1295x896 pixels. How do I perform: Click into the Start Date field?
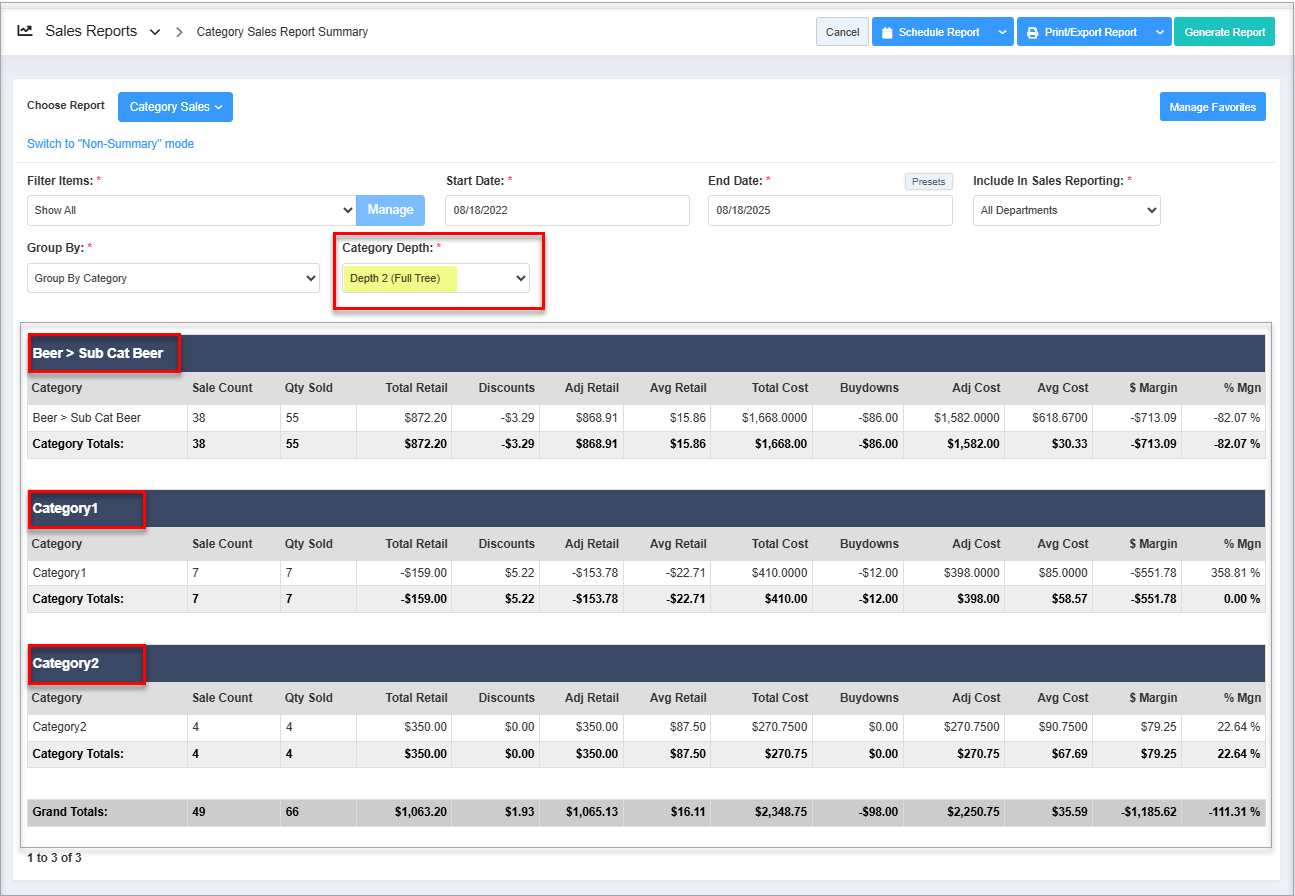point(567,210)
